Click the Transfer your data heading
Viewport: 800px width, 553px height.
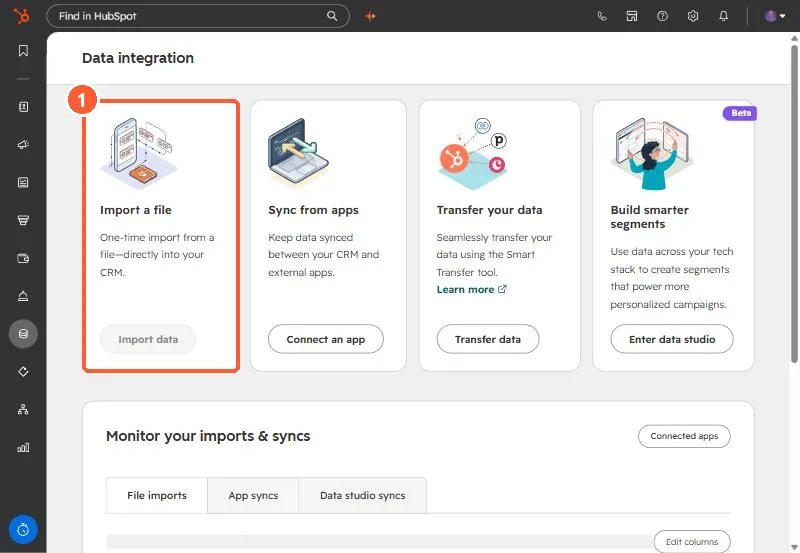coord(489,210)
